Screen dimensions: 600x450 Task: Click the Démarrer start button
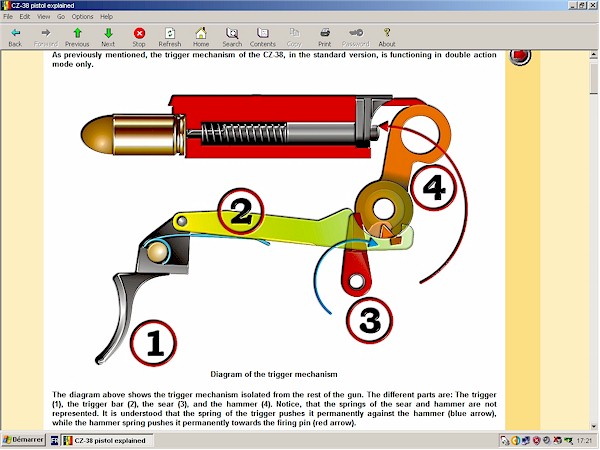click(x=23, y=440)
